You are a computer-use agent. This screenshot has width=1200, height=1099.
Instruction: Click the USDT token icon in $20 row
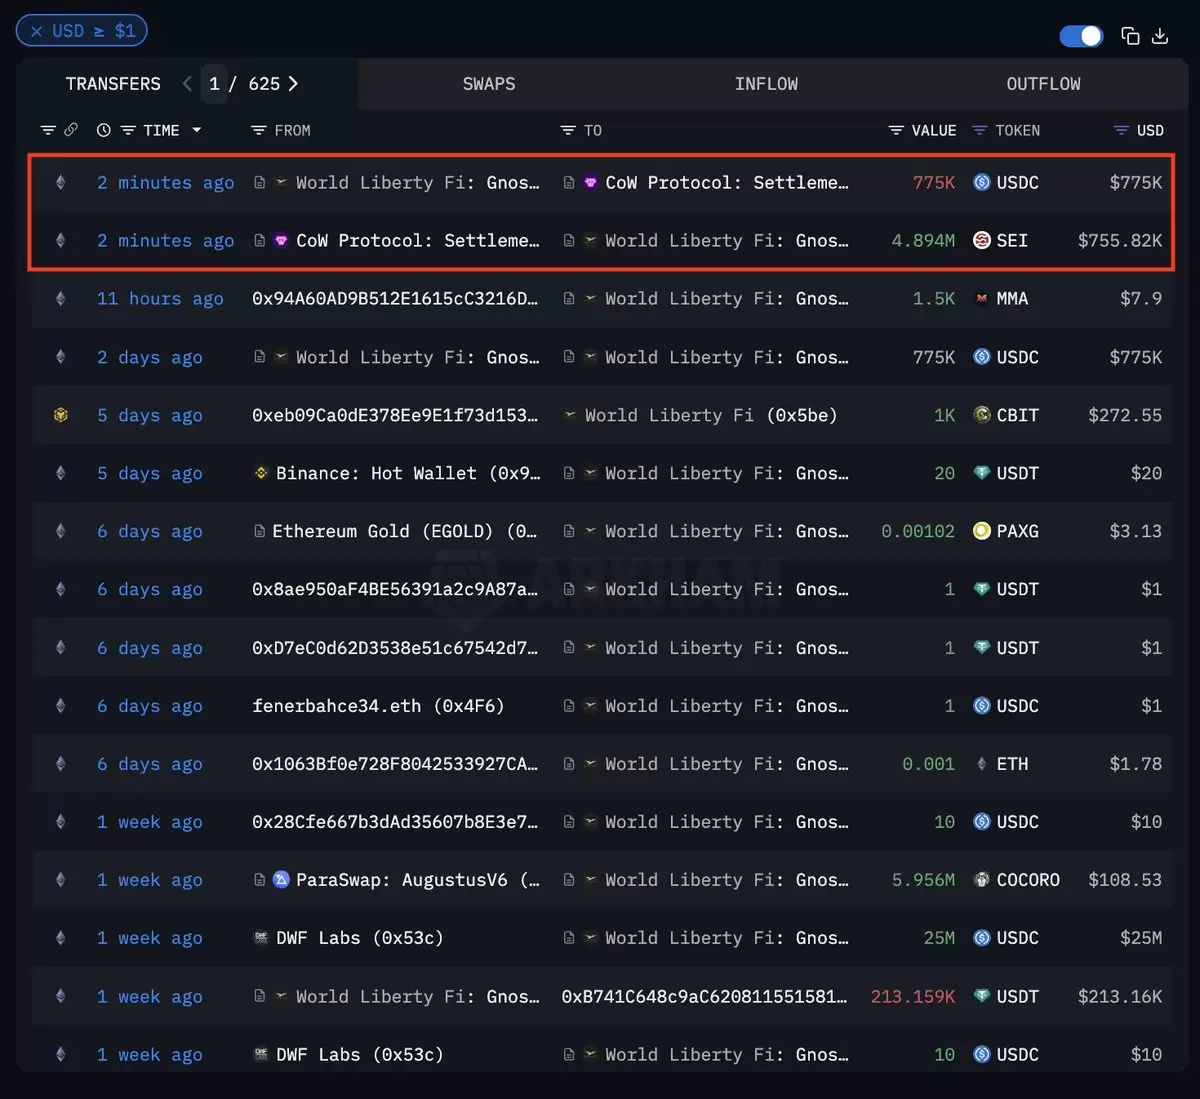tap(982, 473)
